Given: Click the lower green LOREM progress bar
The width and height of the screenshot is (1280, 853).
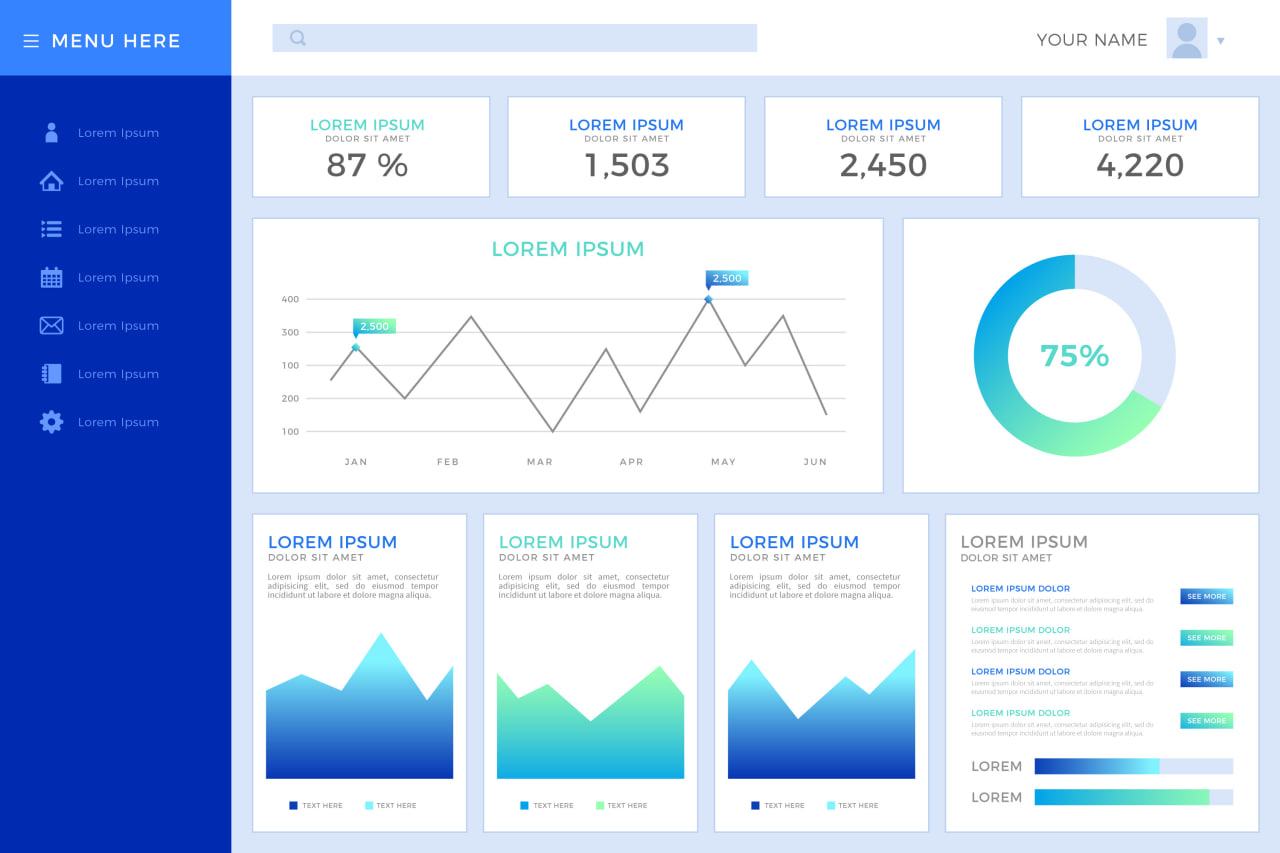Looking at the screenshot, I should (1134, 797).
